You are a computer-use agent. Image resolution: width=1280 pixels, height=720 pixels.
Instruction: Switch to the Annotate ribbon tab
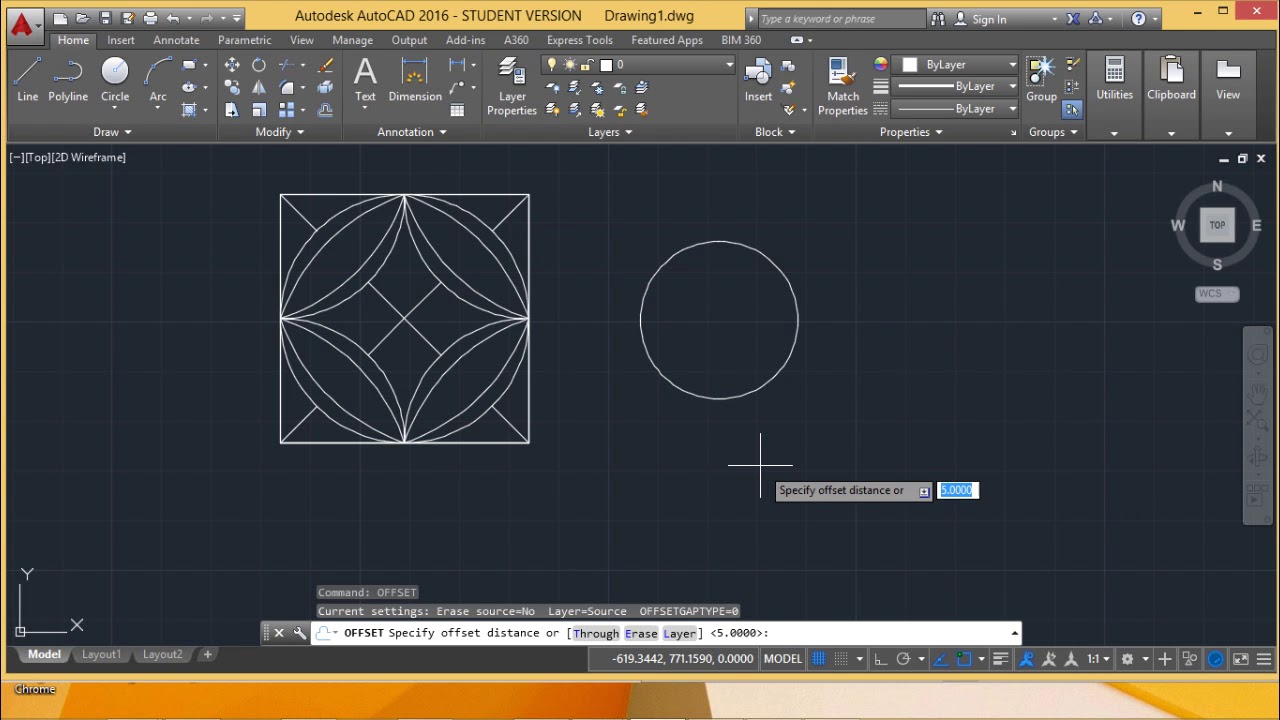tap(176, 40)
